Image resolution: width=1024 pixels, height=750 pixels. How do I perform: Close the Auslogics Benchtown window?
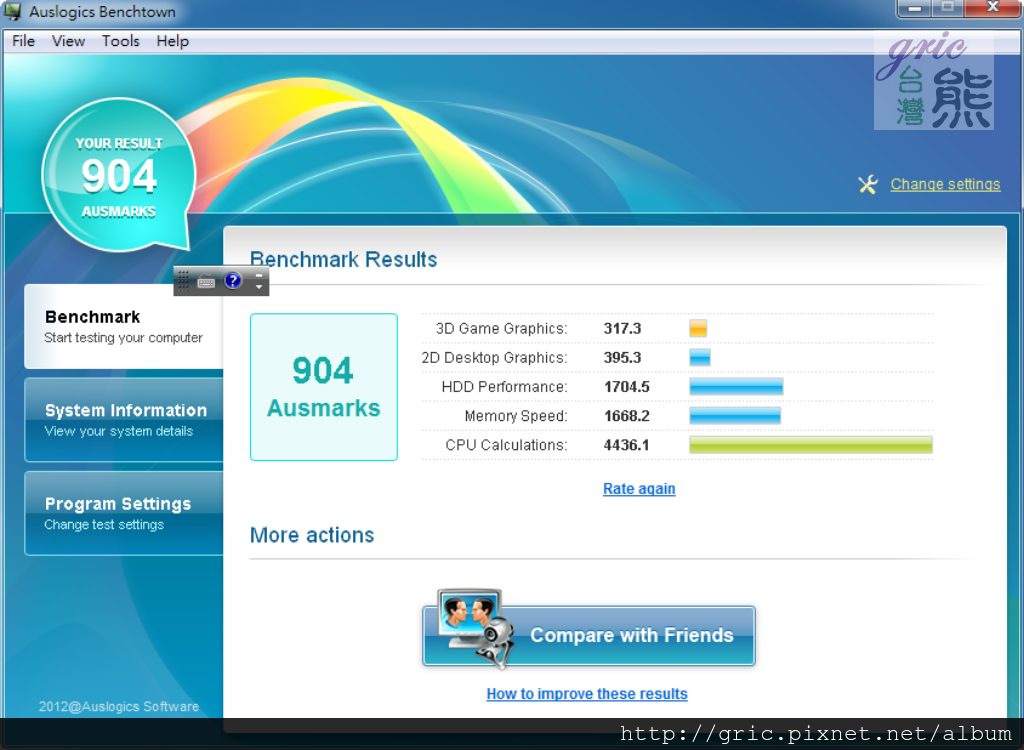993,8
